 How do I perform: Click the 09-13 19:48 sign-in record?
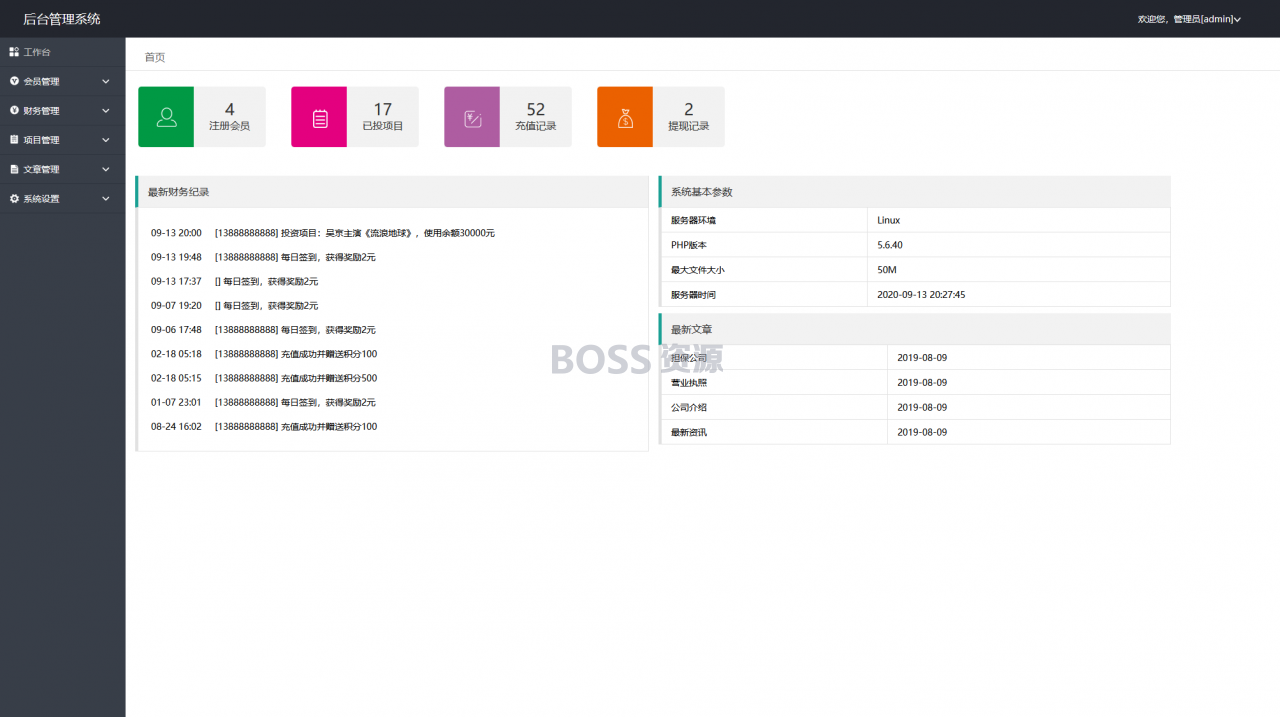263,257
